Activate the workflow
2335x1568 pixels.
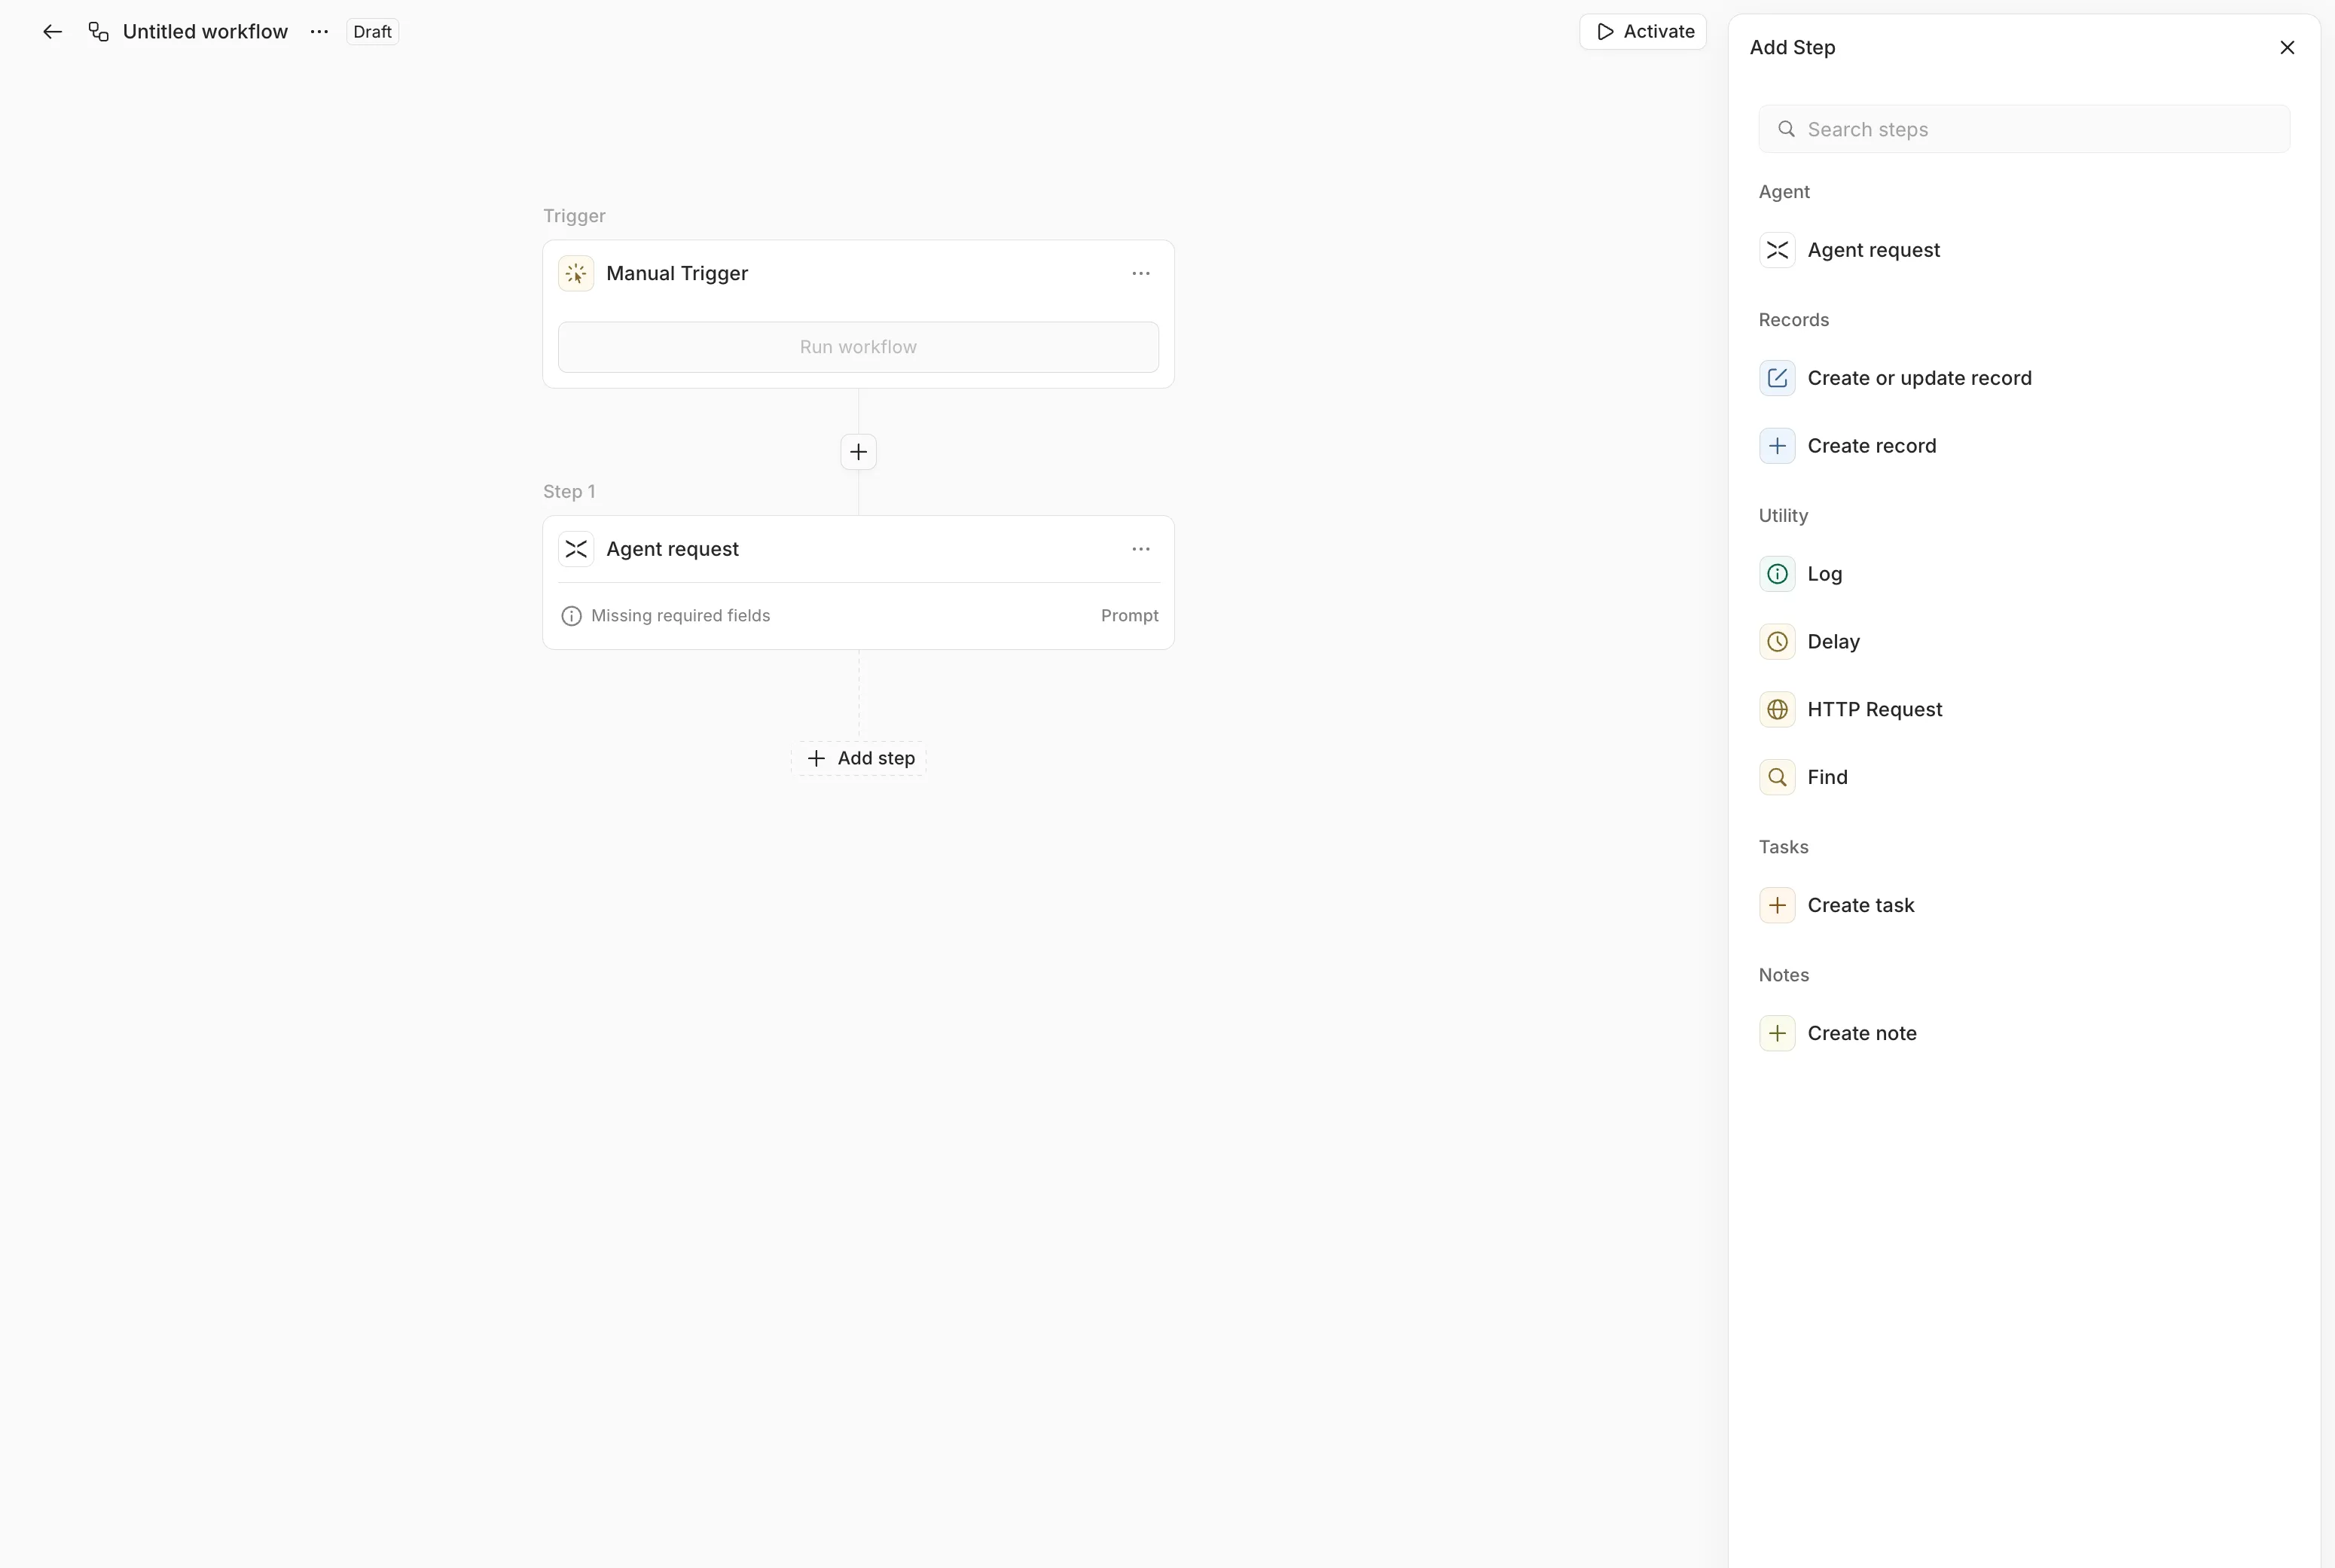(1642, 31)
